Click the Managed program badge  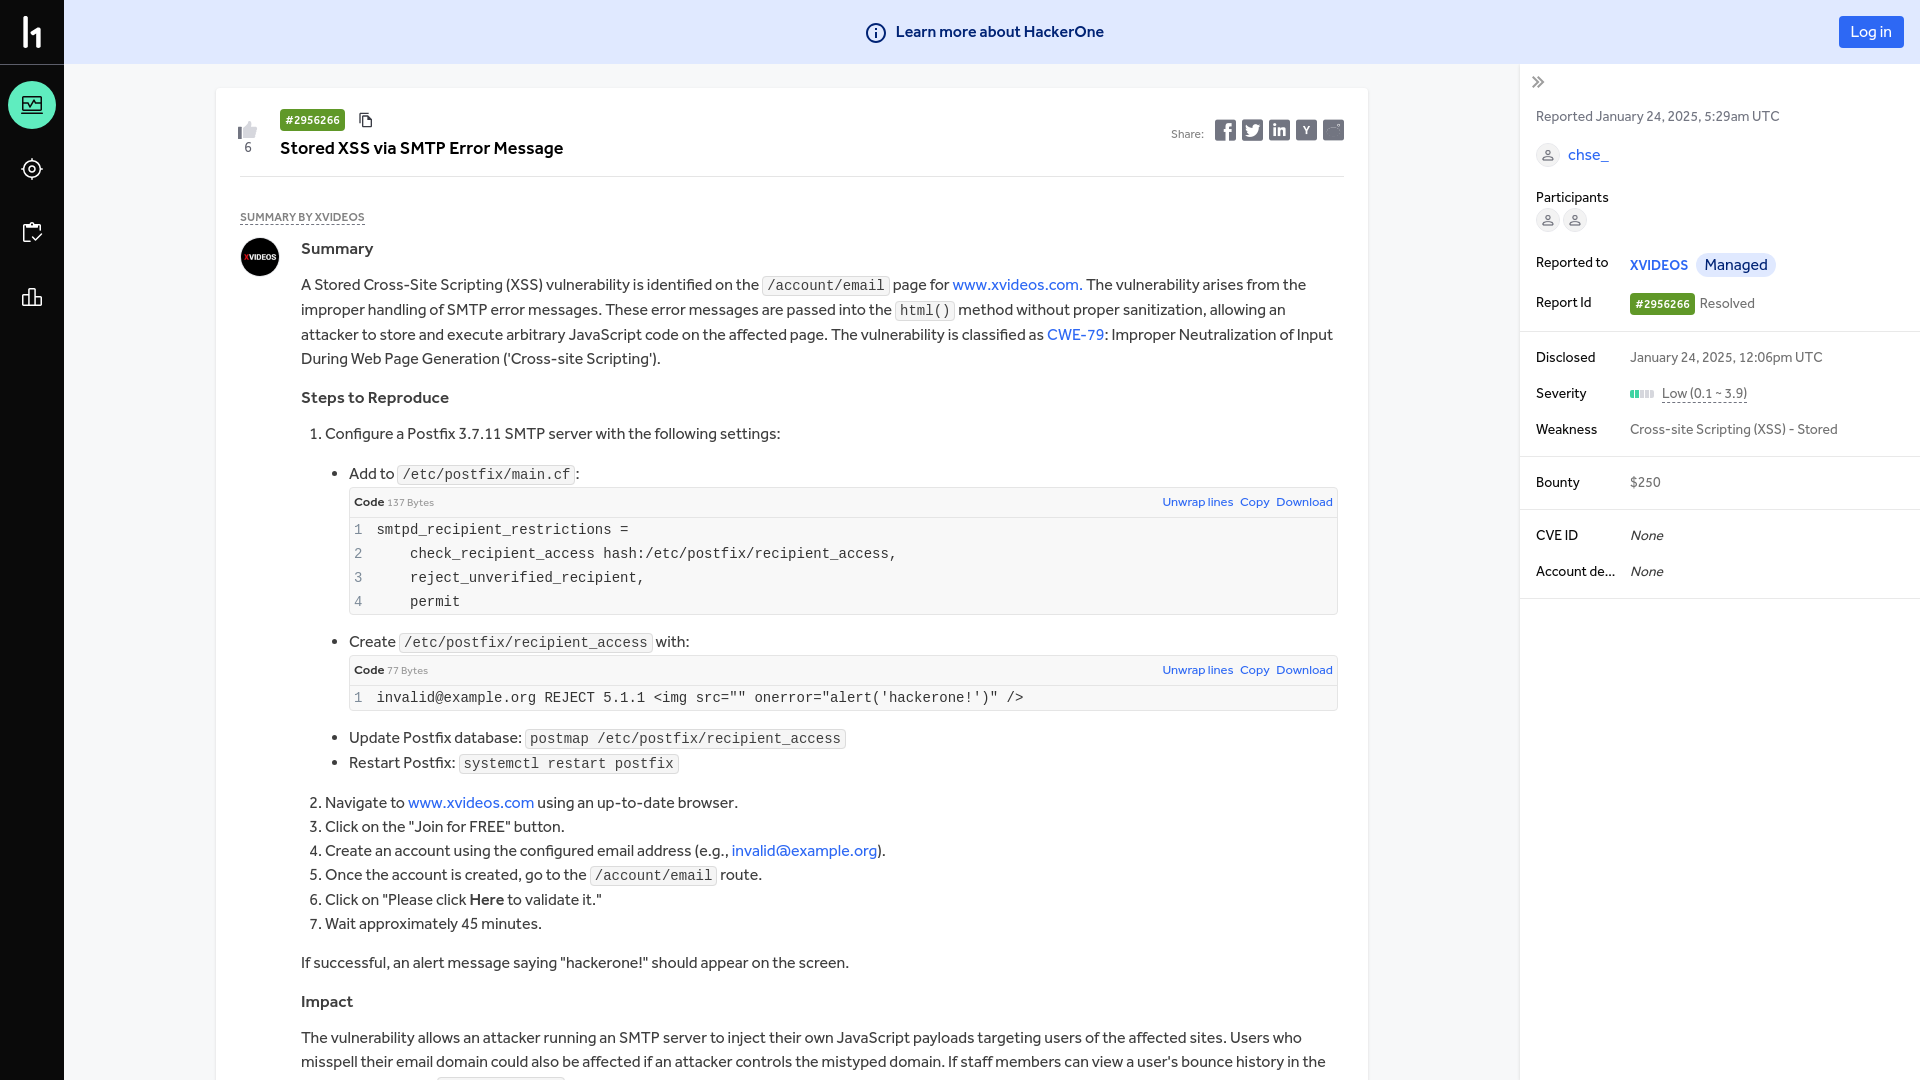(x=1736, y=265)
